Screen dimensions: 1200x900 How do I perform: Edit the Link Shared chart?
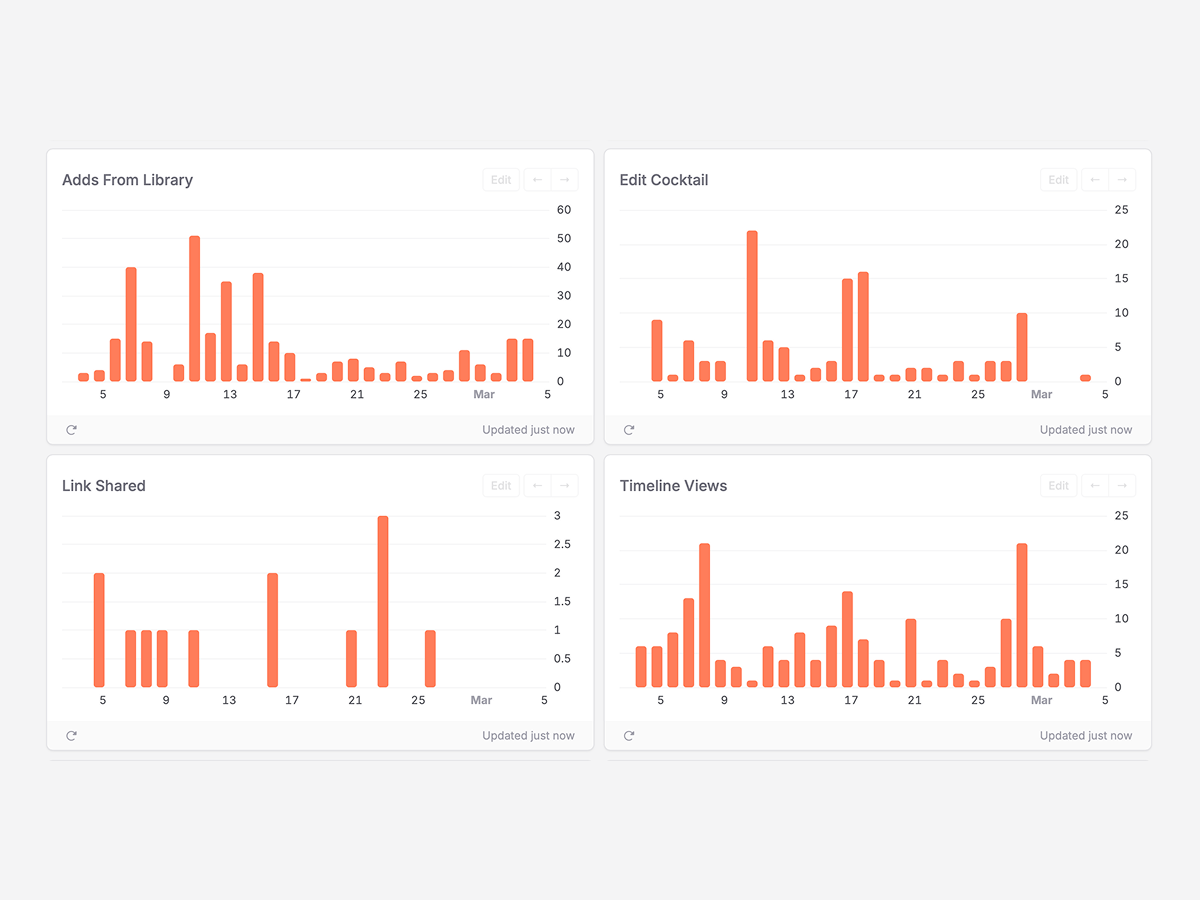pyautogui.click(x=501, y=486)
